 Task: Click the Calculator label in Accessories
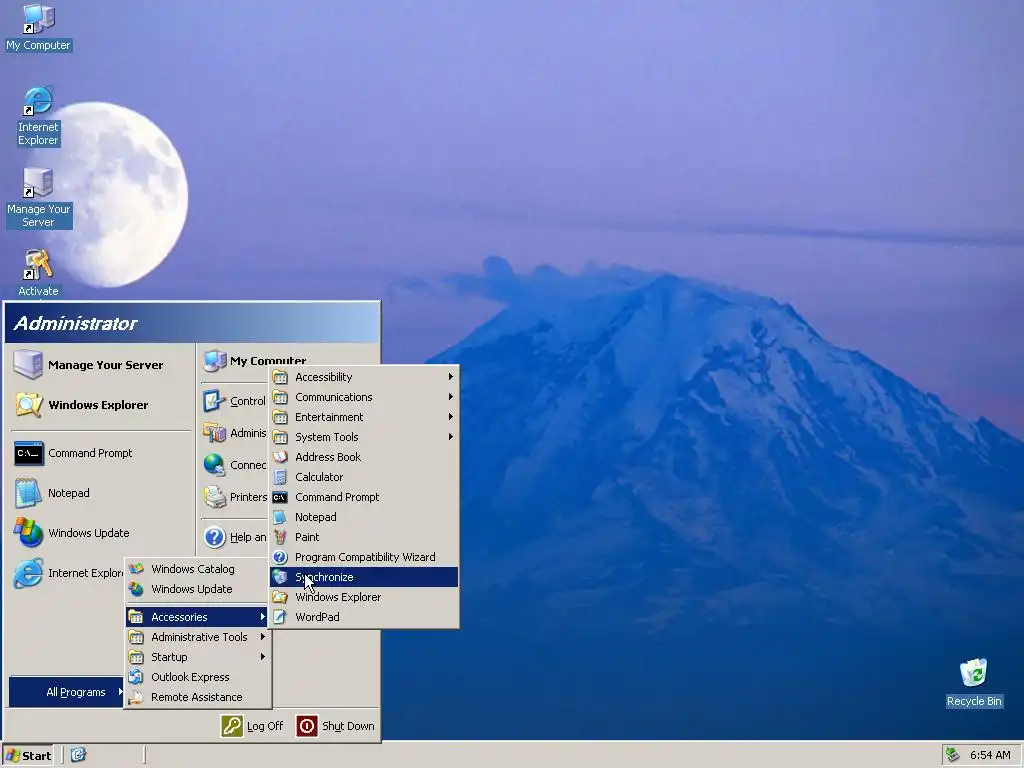point(319,477)
